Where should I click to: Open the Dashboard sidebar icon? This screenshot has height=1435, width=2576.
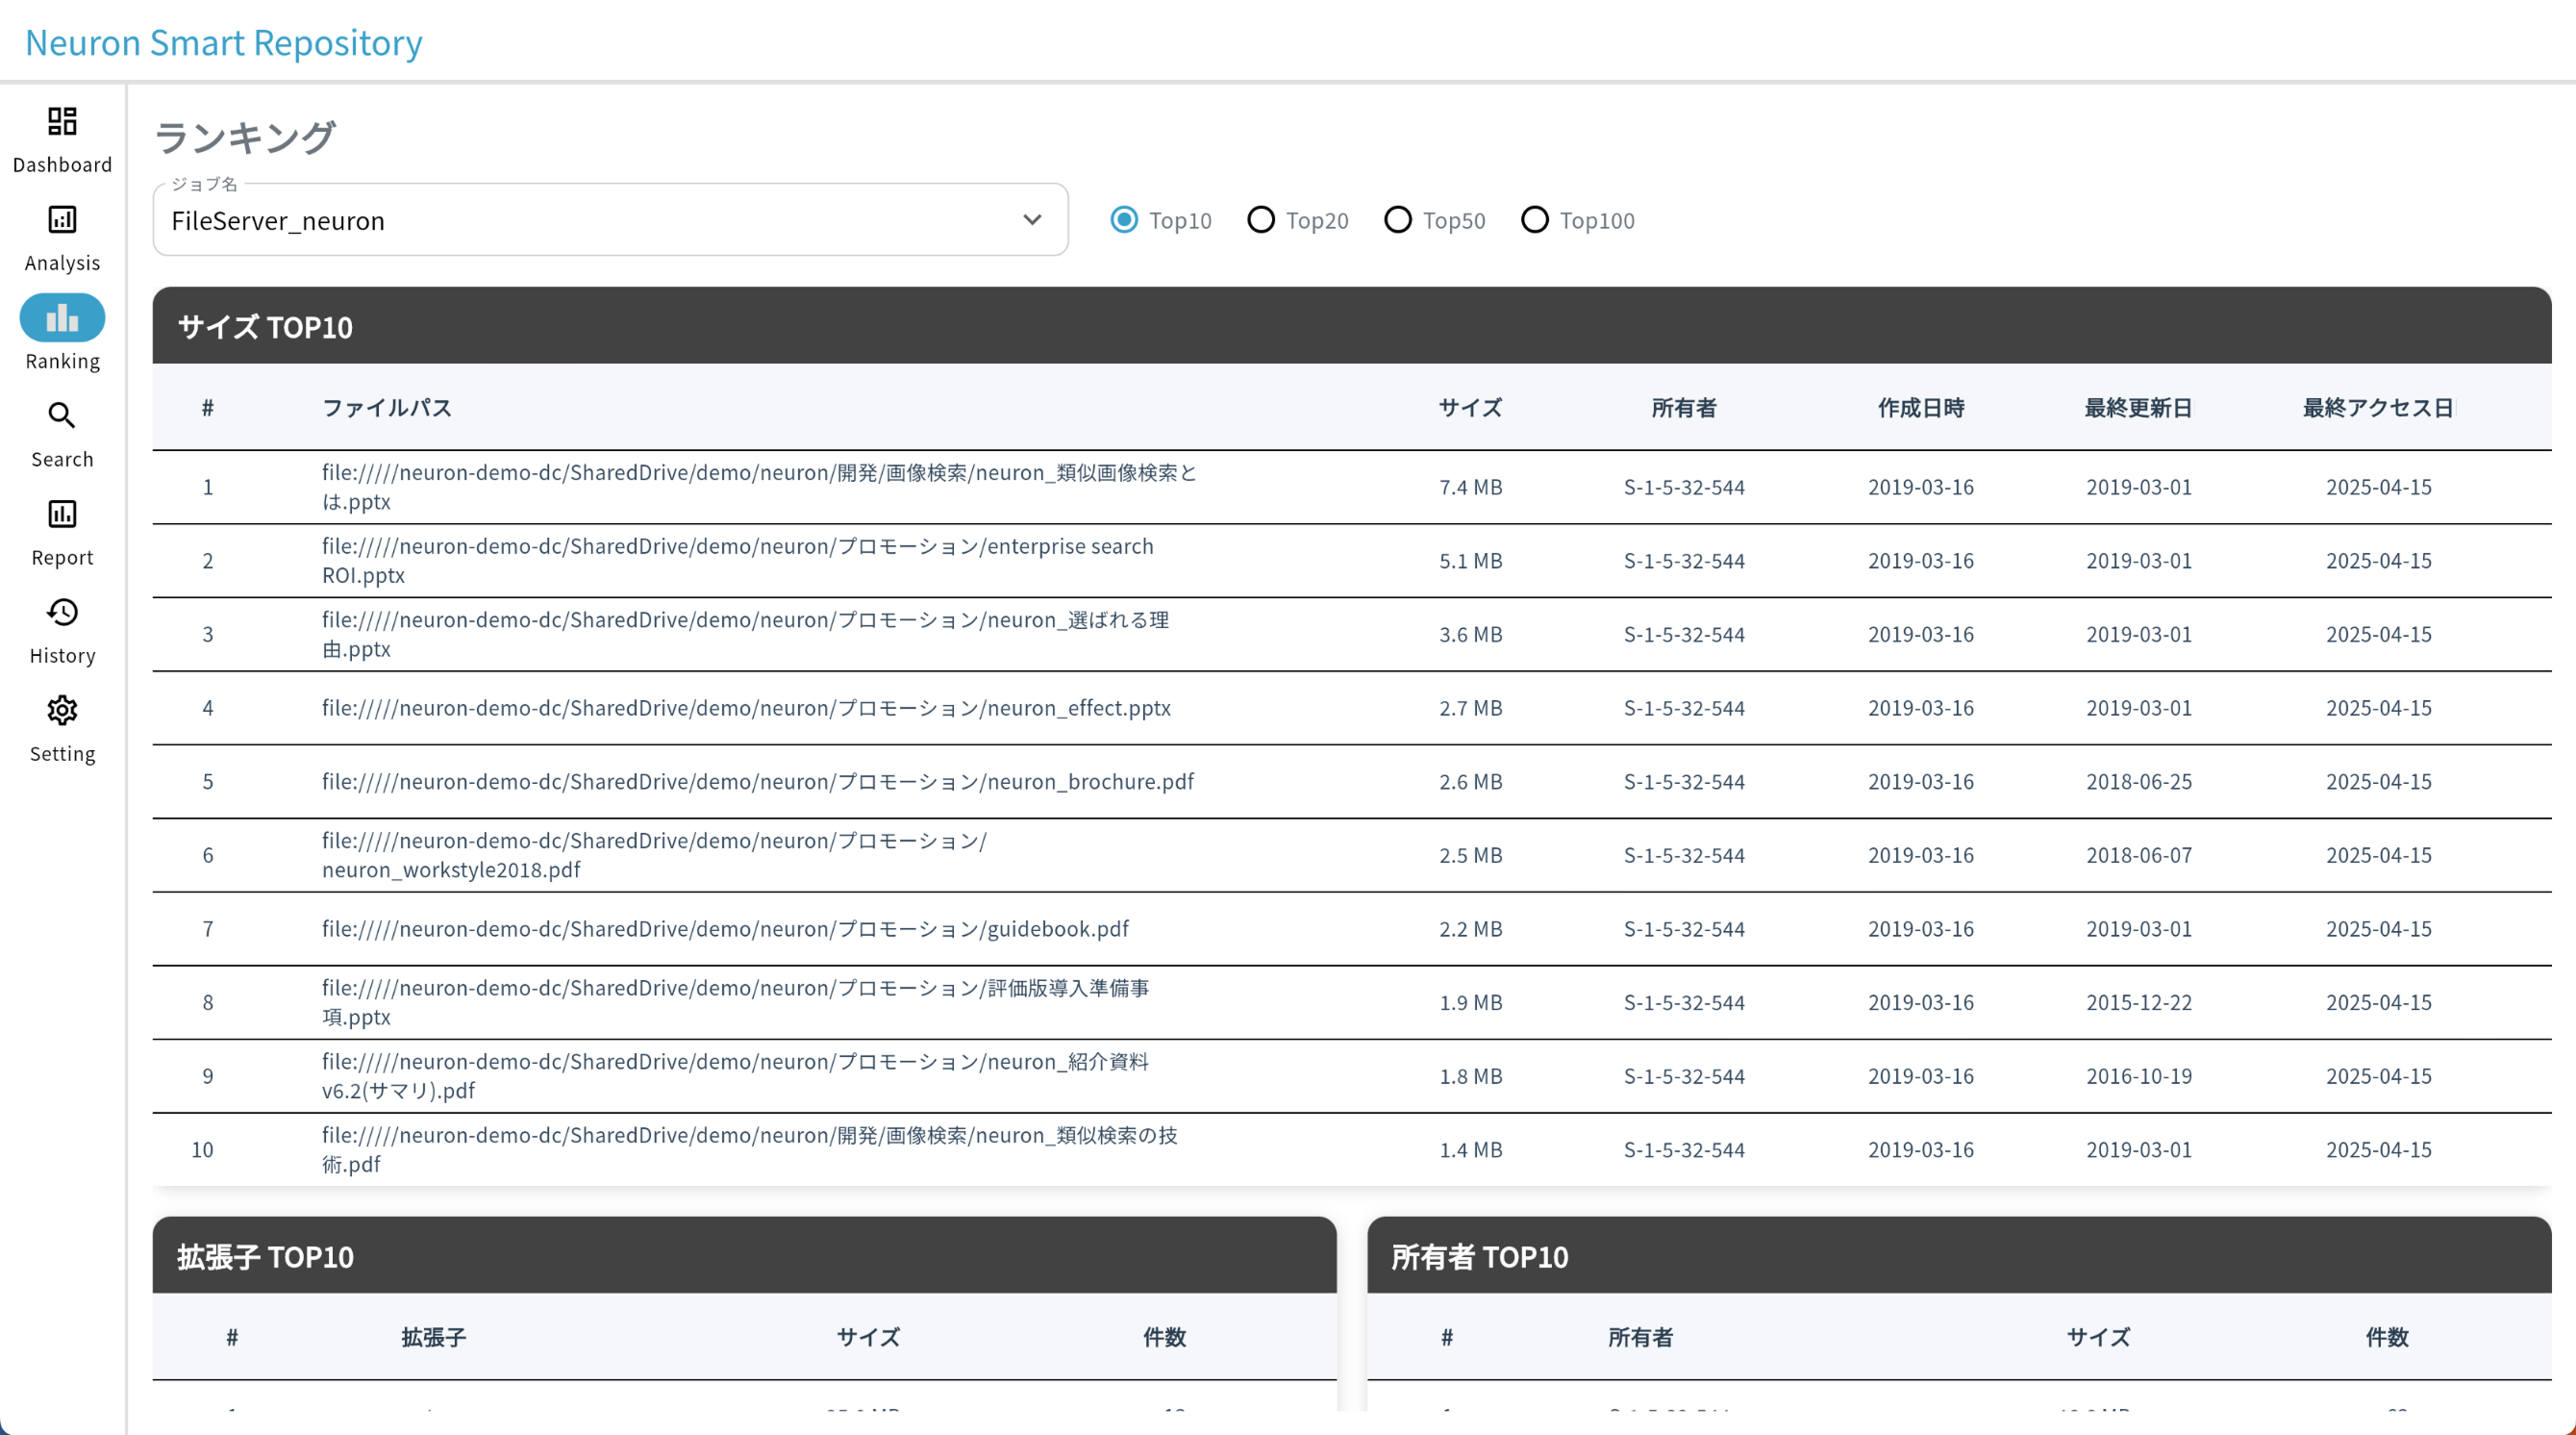pos(62,122)
